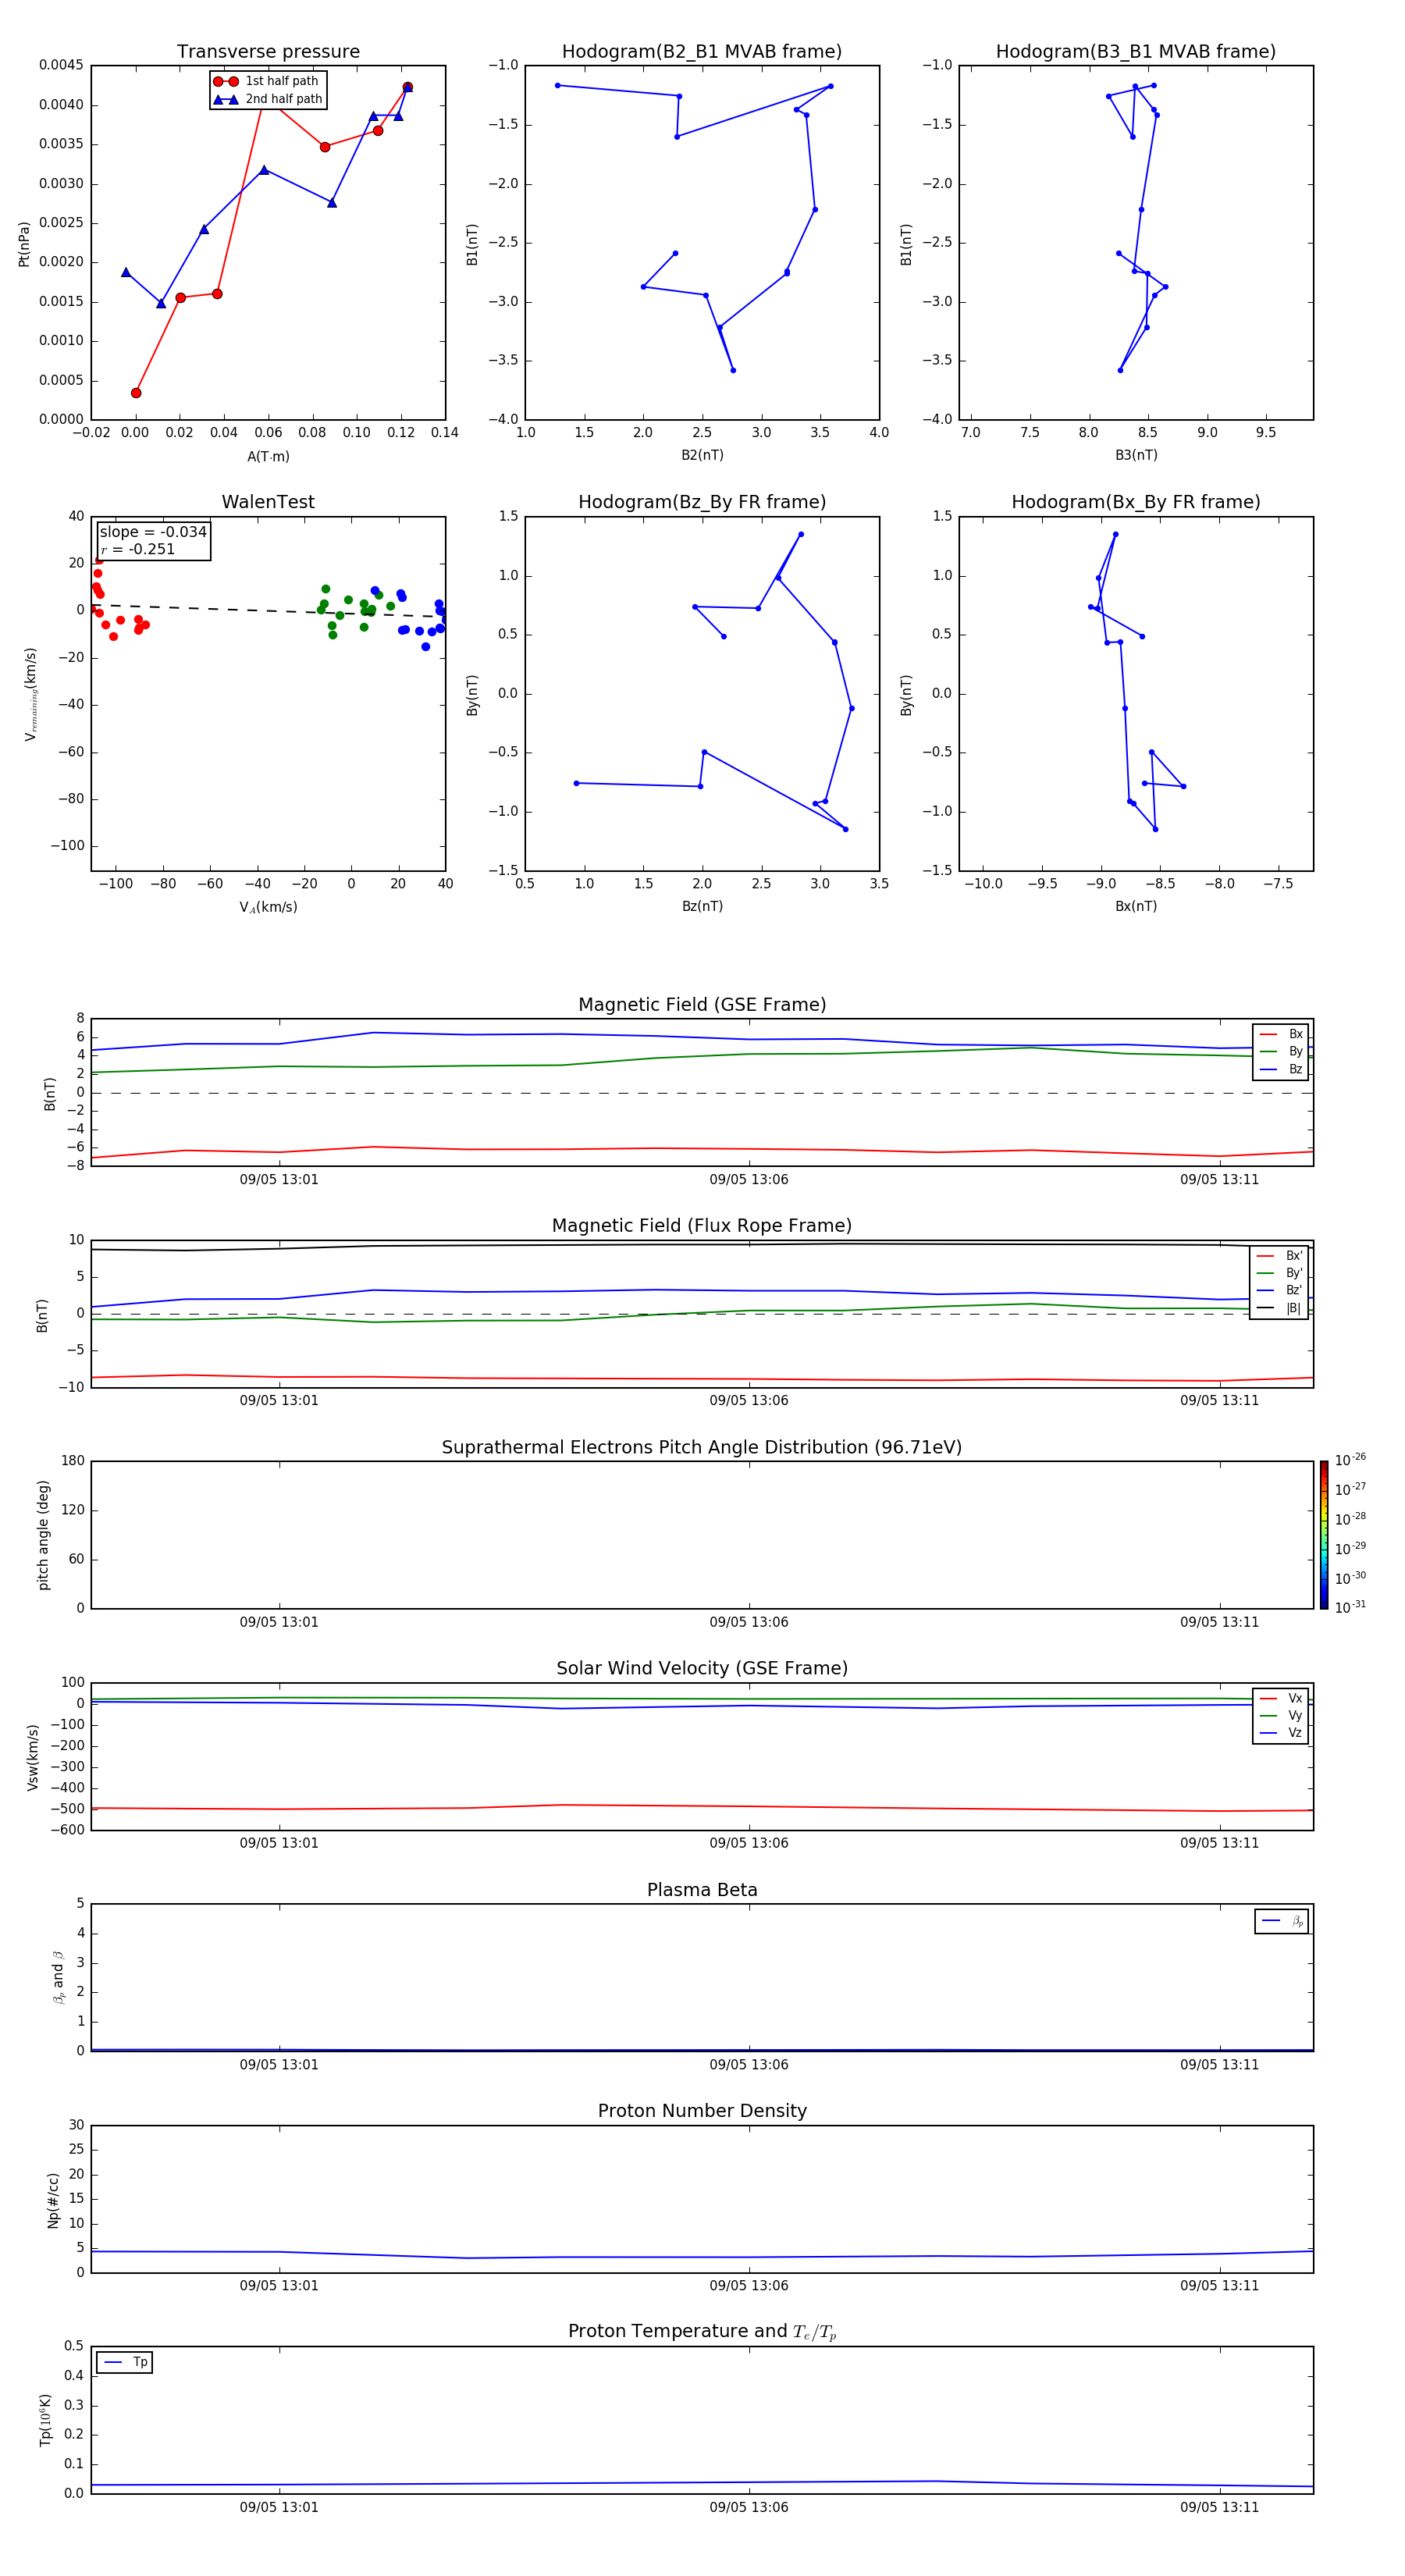Click the VA(km/s) x-axis label

coord(268,907)
